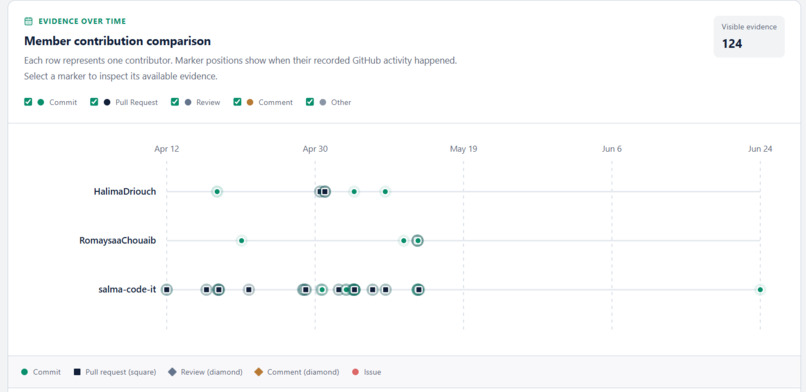Click the orange Comment (diamond) legend icon
This screenshot has width=806, height=392.
[x=259, y=372]
